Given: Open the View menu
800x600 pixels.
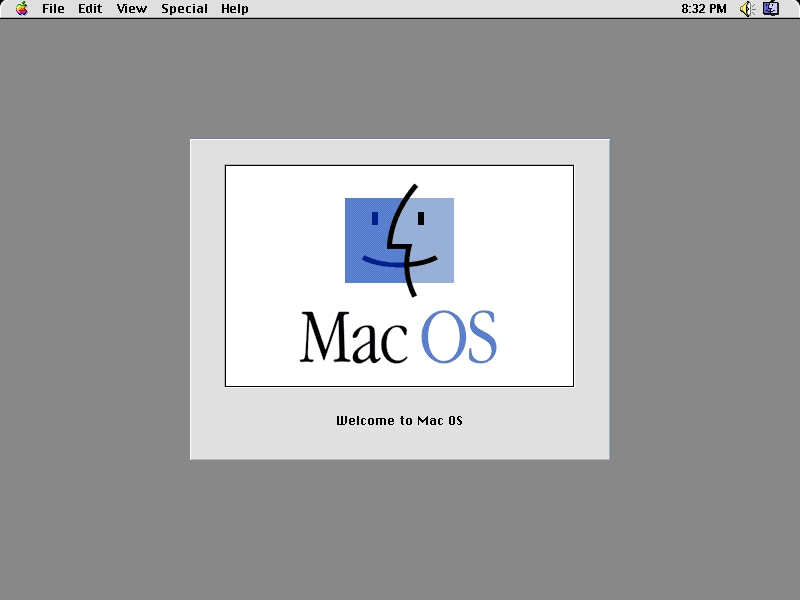Looking at the screenshot, I should coord(131,9).
